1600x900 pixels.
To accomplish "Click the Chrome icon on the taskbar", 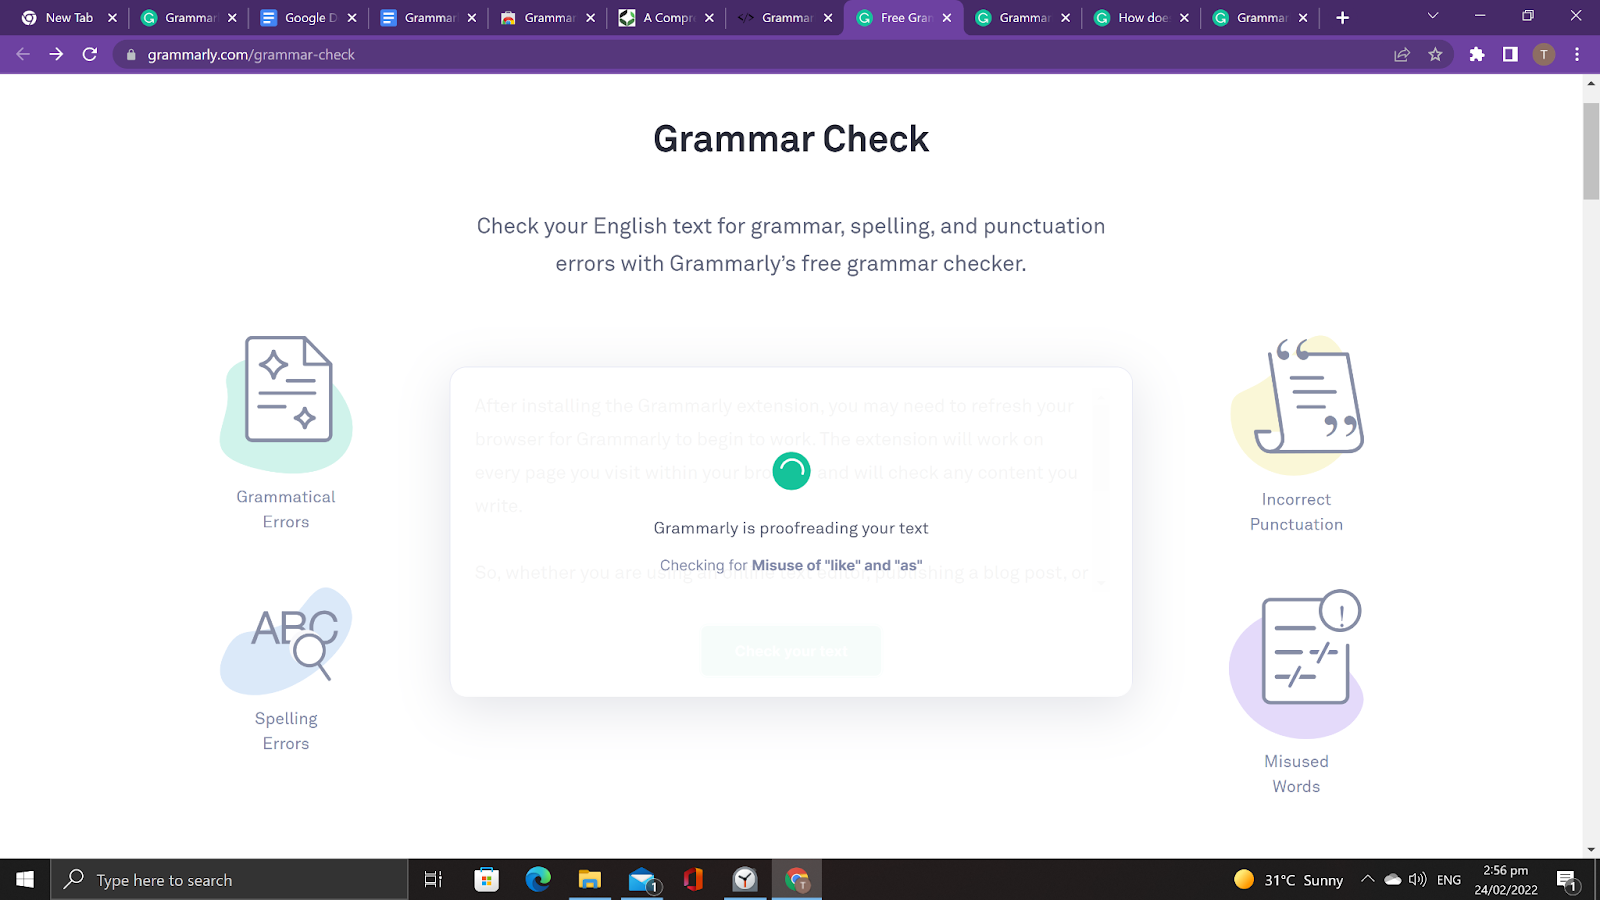I will (x=797, y=880).
